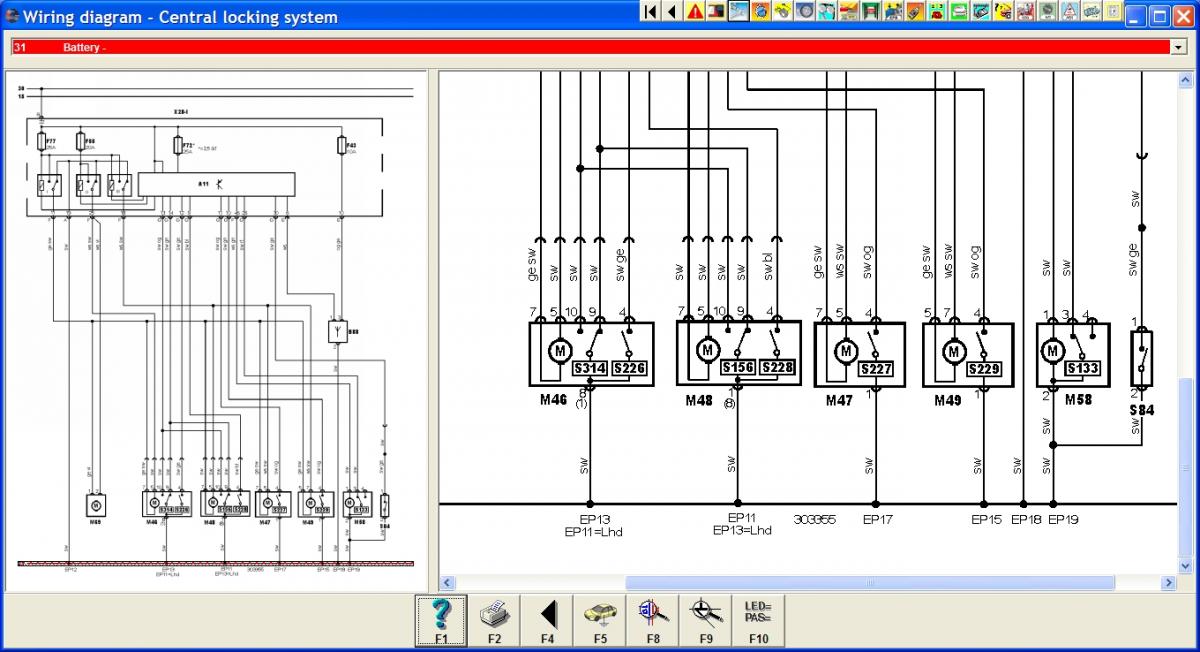Viewport: 1200px width, 652px height.
Task: Click the red warning triangle toolbar icon
Action: point(694,12)
